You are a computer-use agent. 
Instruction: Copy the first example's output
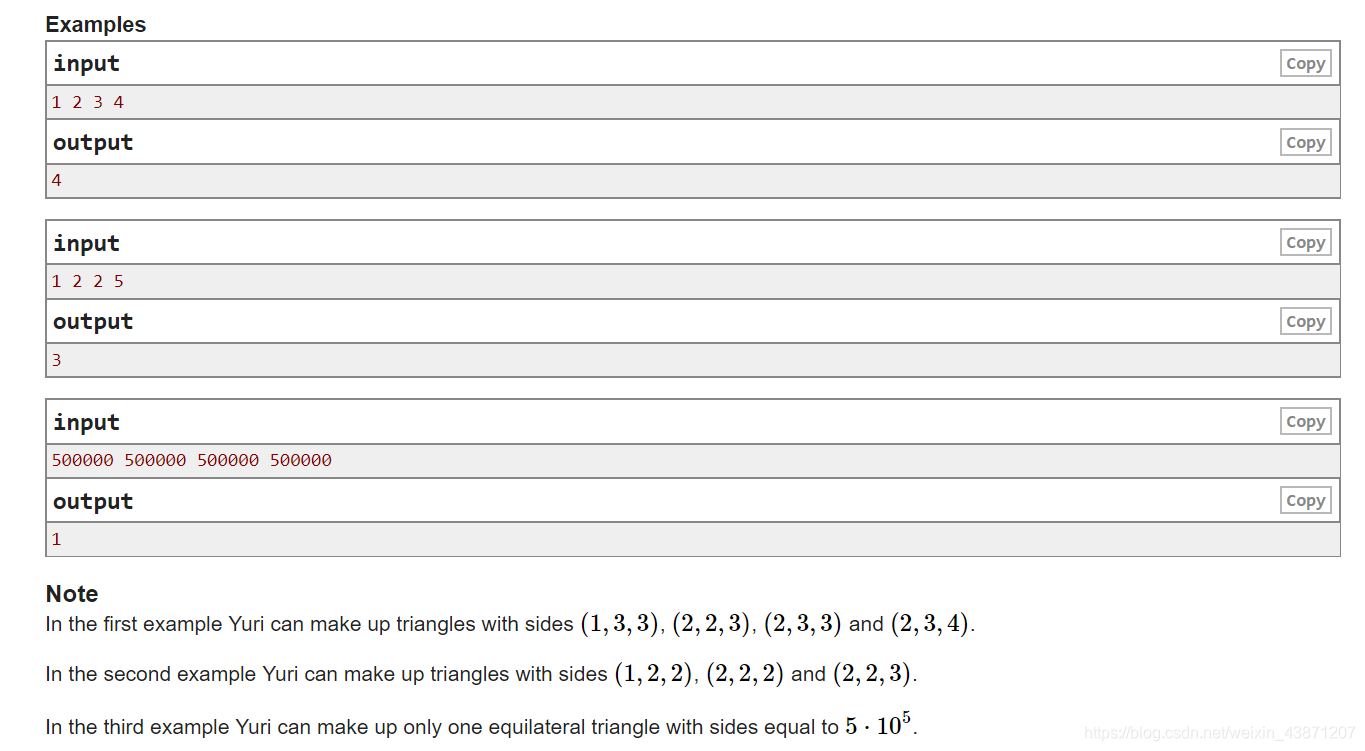(x=1305, y=142)
